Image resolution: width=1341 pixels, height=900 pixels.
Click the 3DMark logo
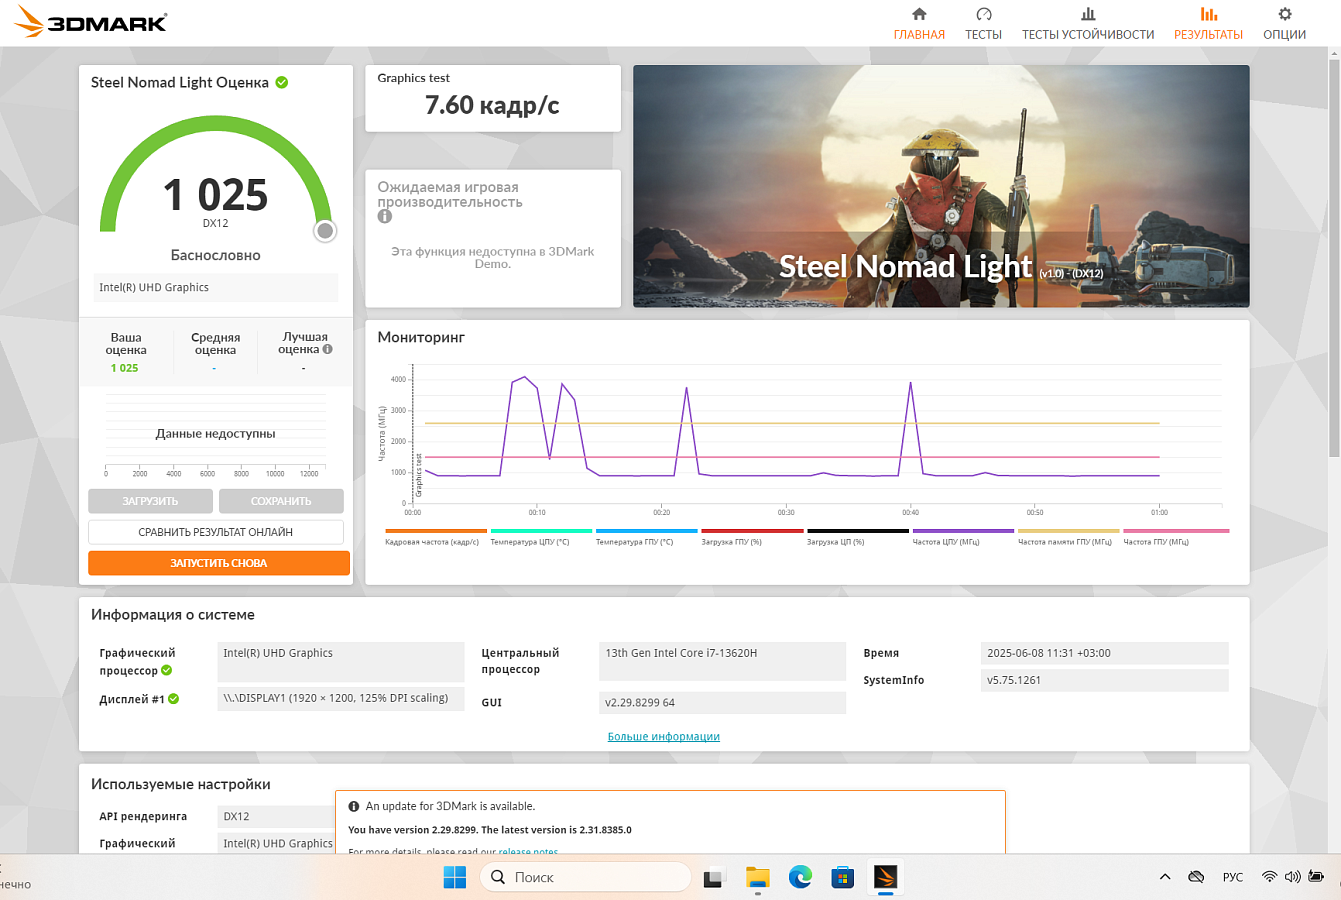[x=91, y=21]
